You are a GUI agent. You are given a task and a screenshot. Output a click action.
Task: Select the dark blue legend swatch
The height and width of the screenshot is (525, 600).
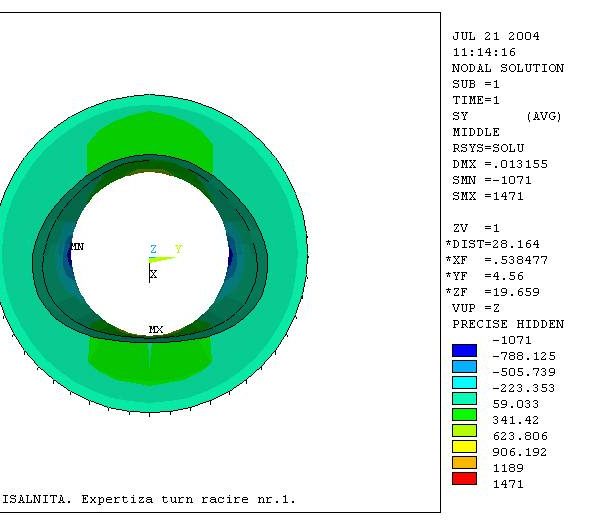tap(464, 350)
